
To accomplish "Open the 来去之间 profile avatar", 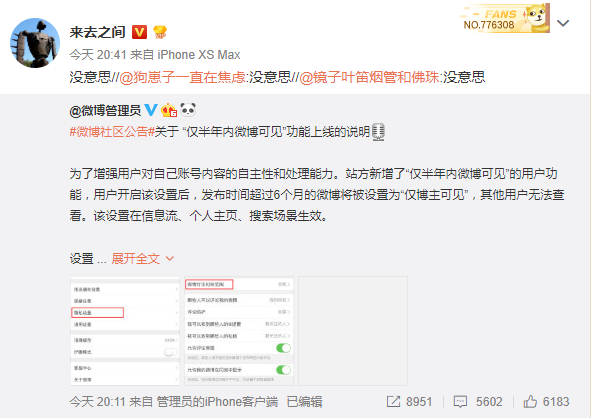I will pos(35,43).
